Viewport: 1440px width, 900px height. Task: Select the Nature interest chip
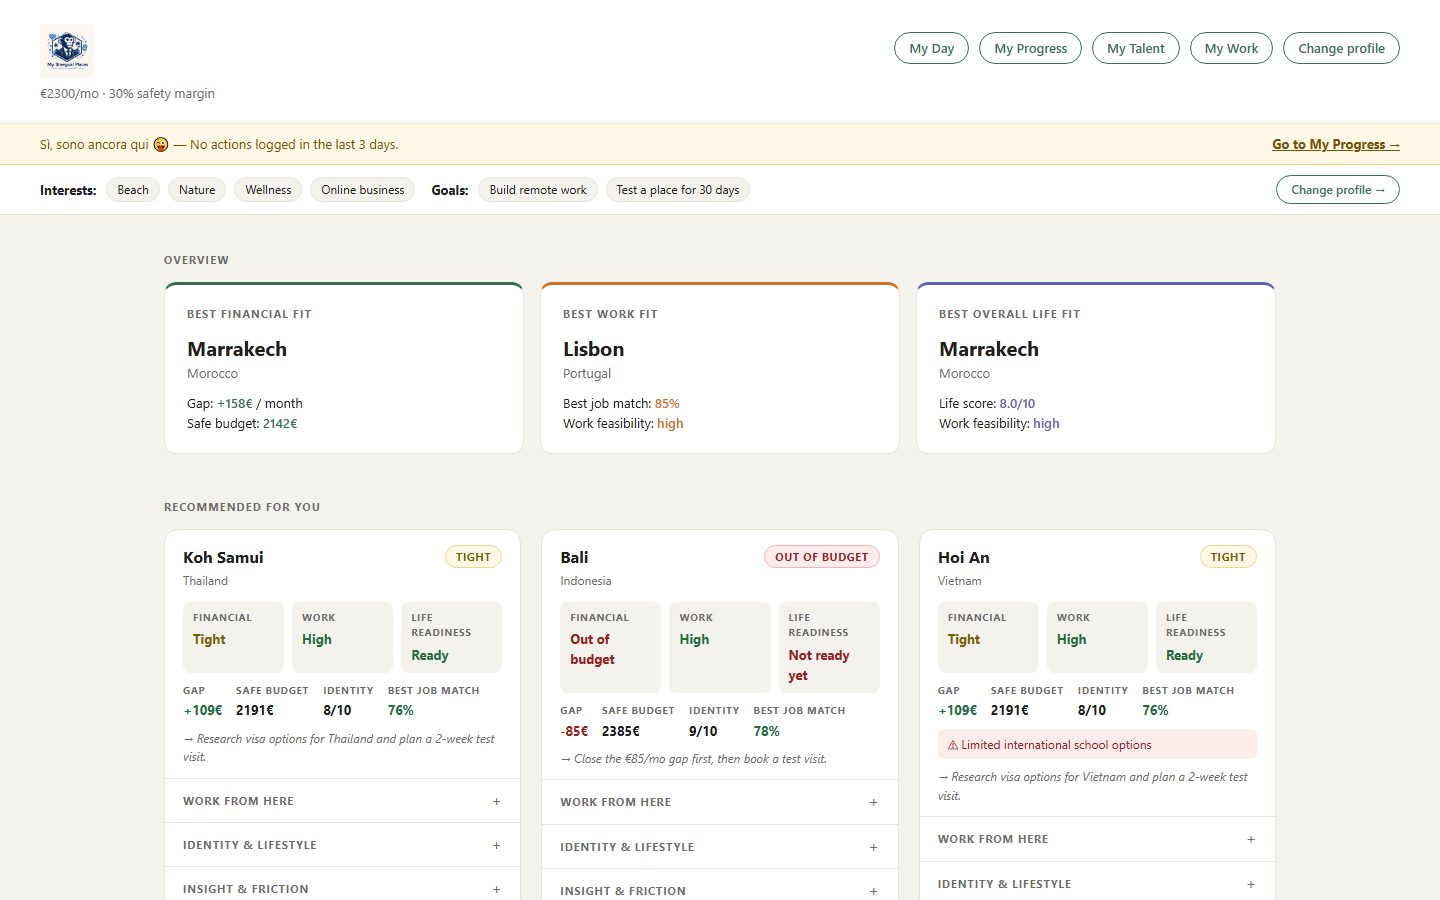(x=197, y=190)
